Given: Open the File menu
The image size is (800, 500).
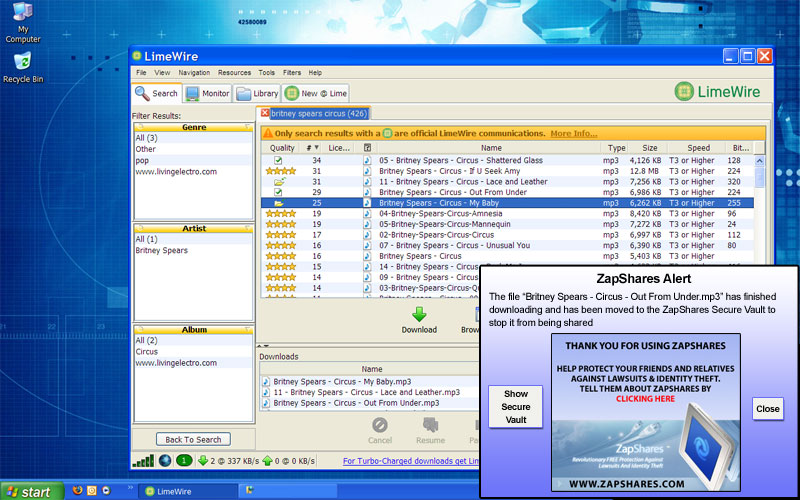Looking at the screenshot, I should [x=141, y=72].
